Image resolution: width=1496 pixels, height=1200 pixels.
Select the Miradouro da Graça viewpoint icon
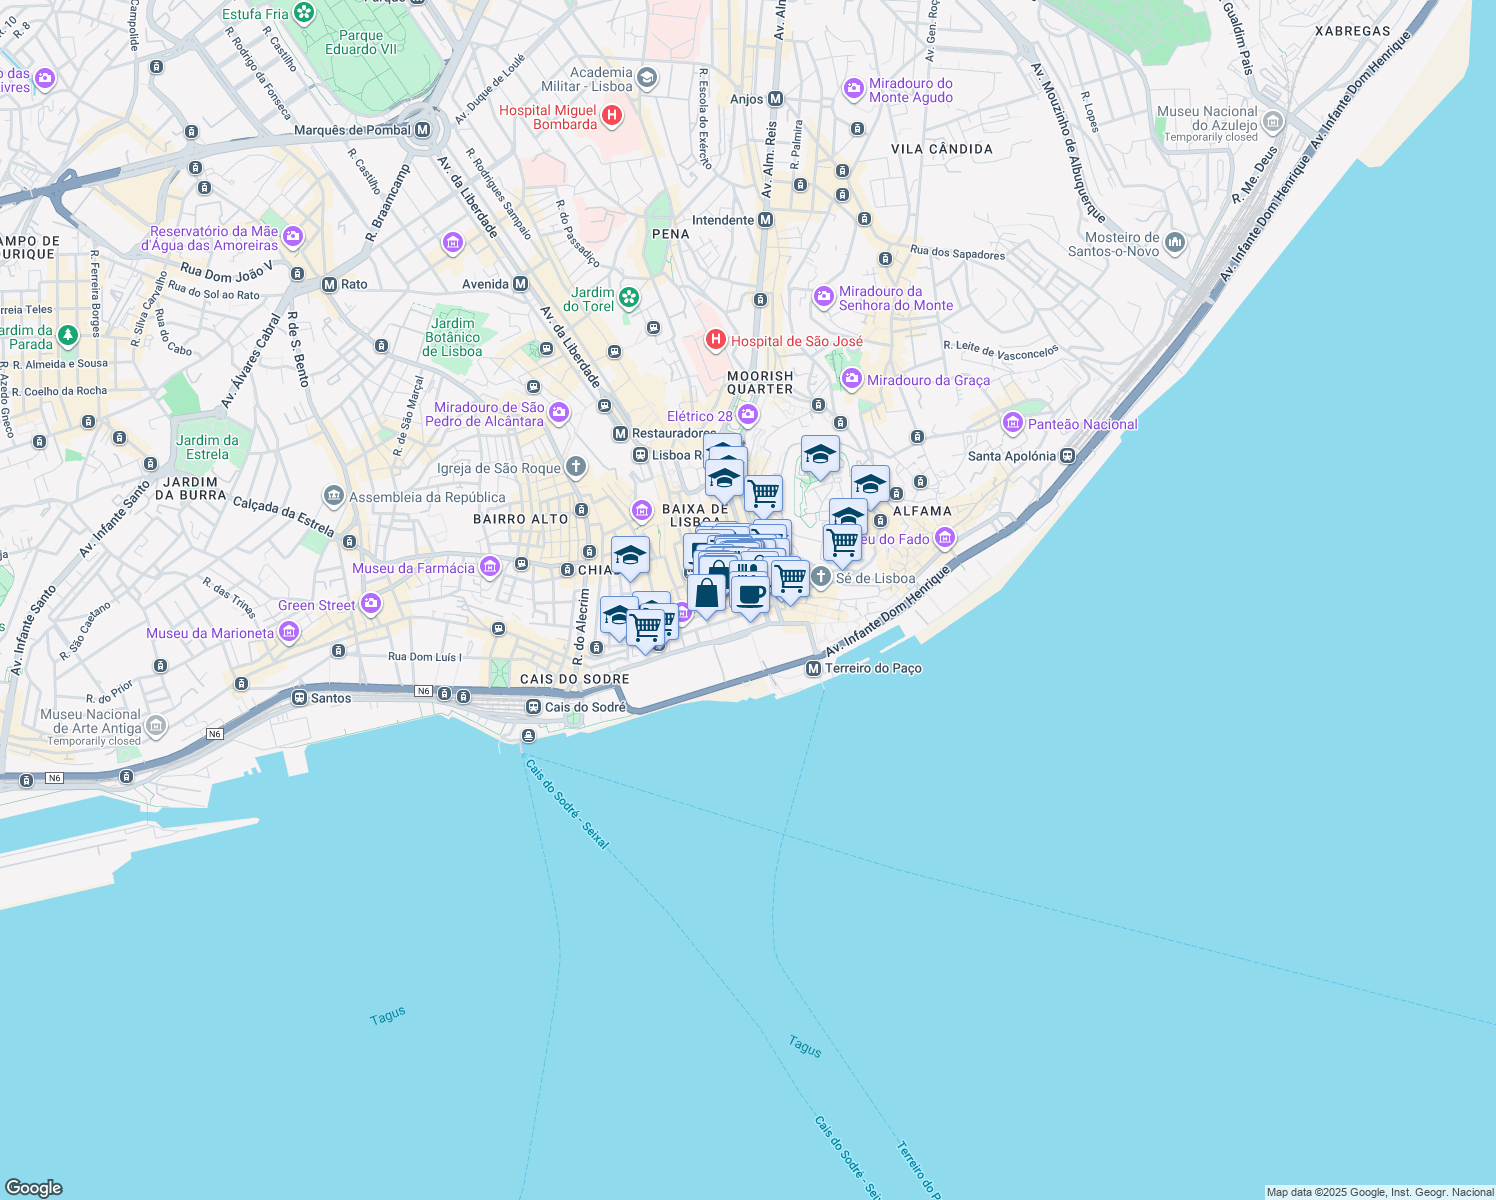click(852, 379)
